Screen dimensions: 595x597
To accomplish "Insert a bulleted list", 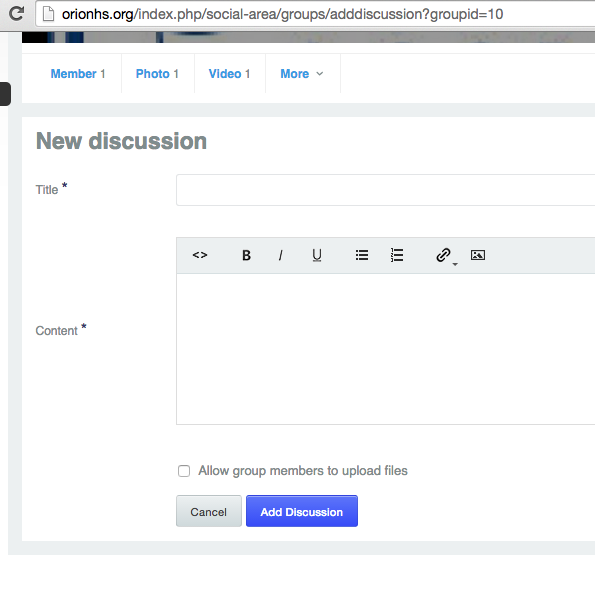I will 362,255.
